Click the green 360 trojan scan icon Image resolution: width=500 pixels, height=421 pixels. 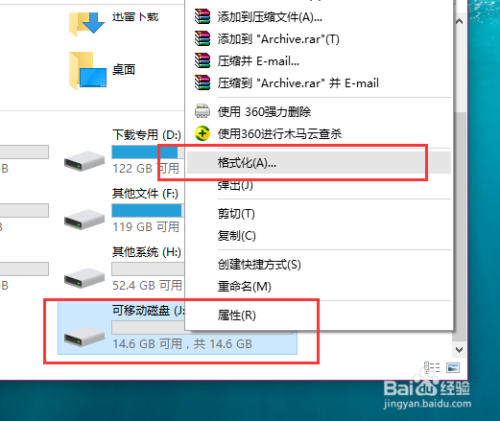[202, 134]
